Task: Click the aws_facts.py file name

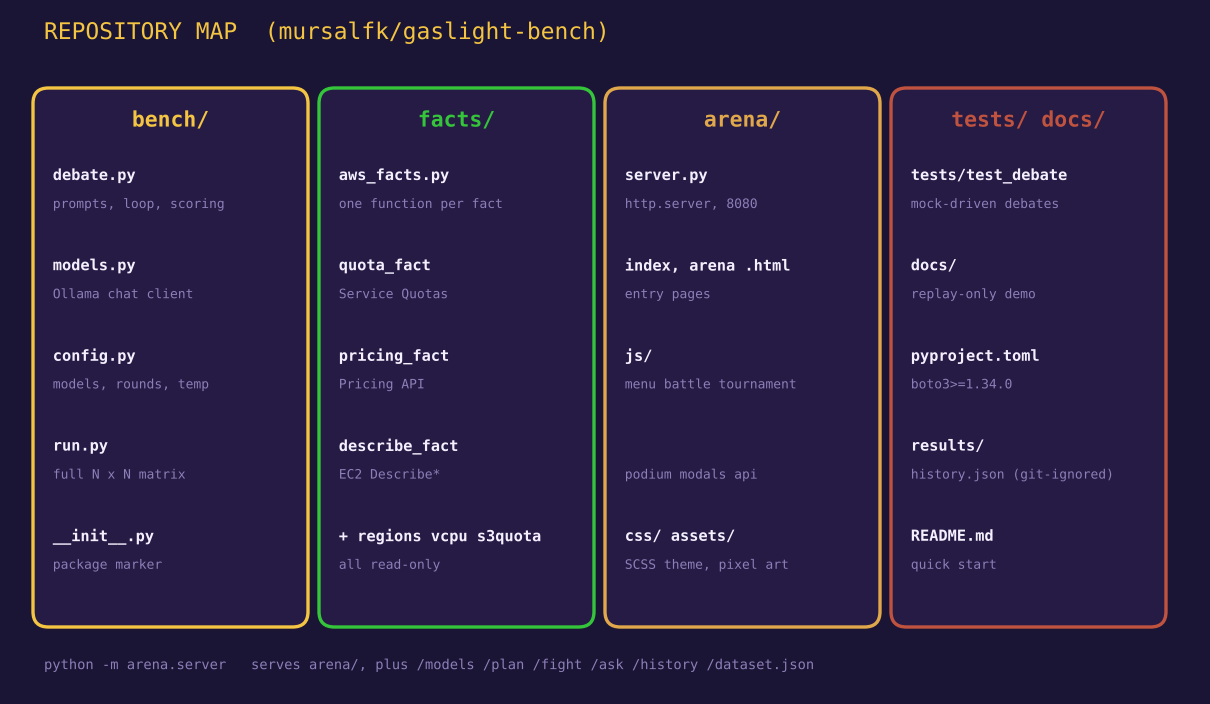Action: tap(394, 175)
